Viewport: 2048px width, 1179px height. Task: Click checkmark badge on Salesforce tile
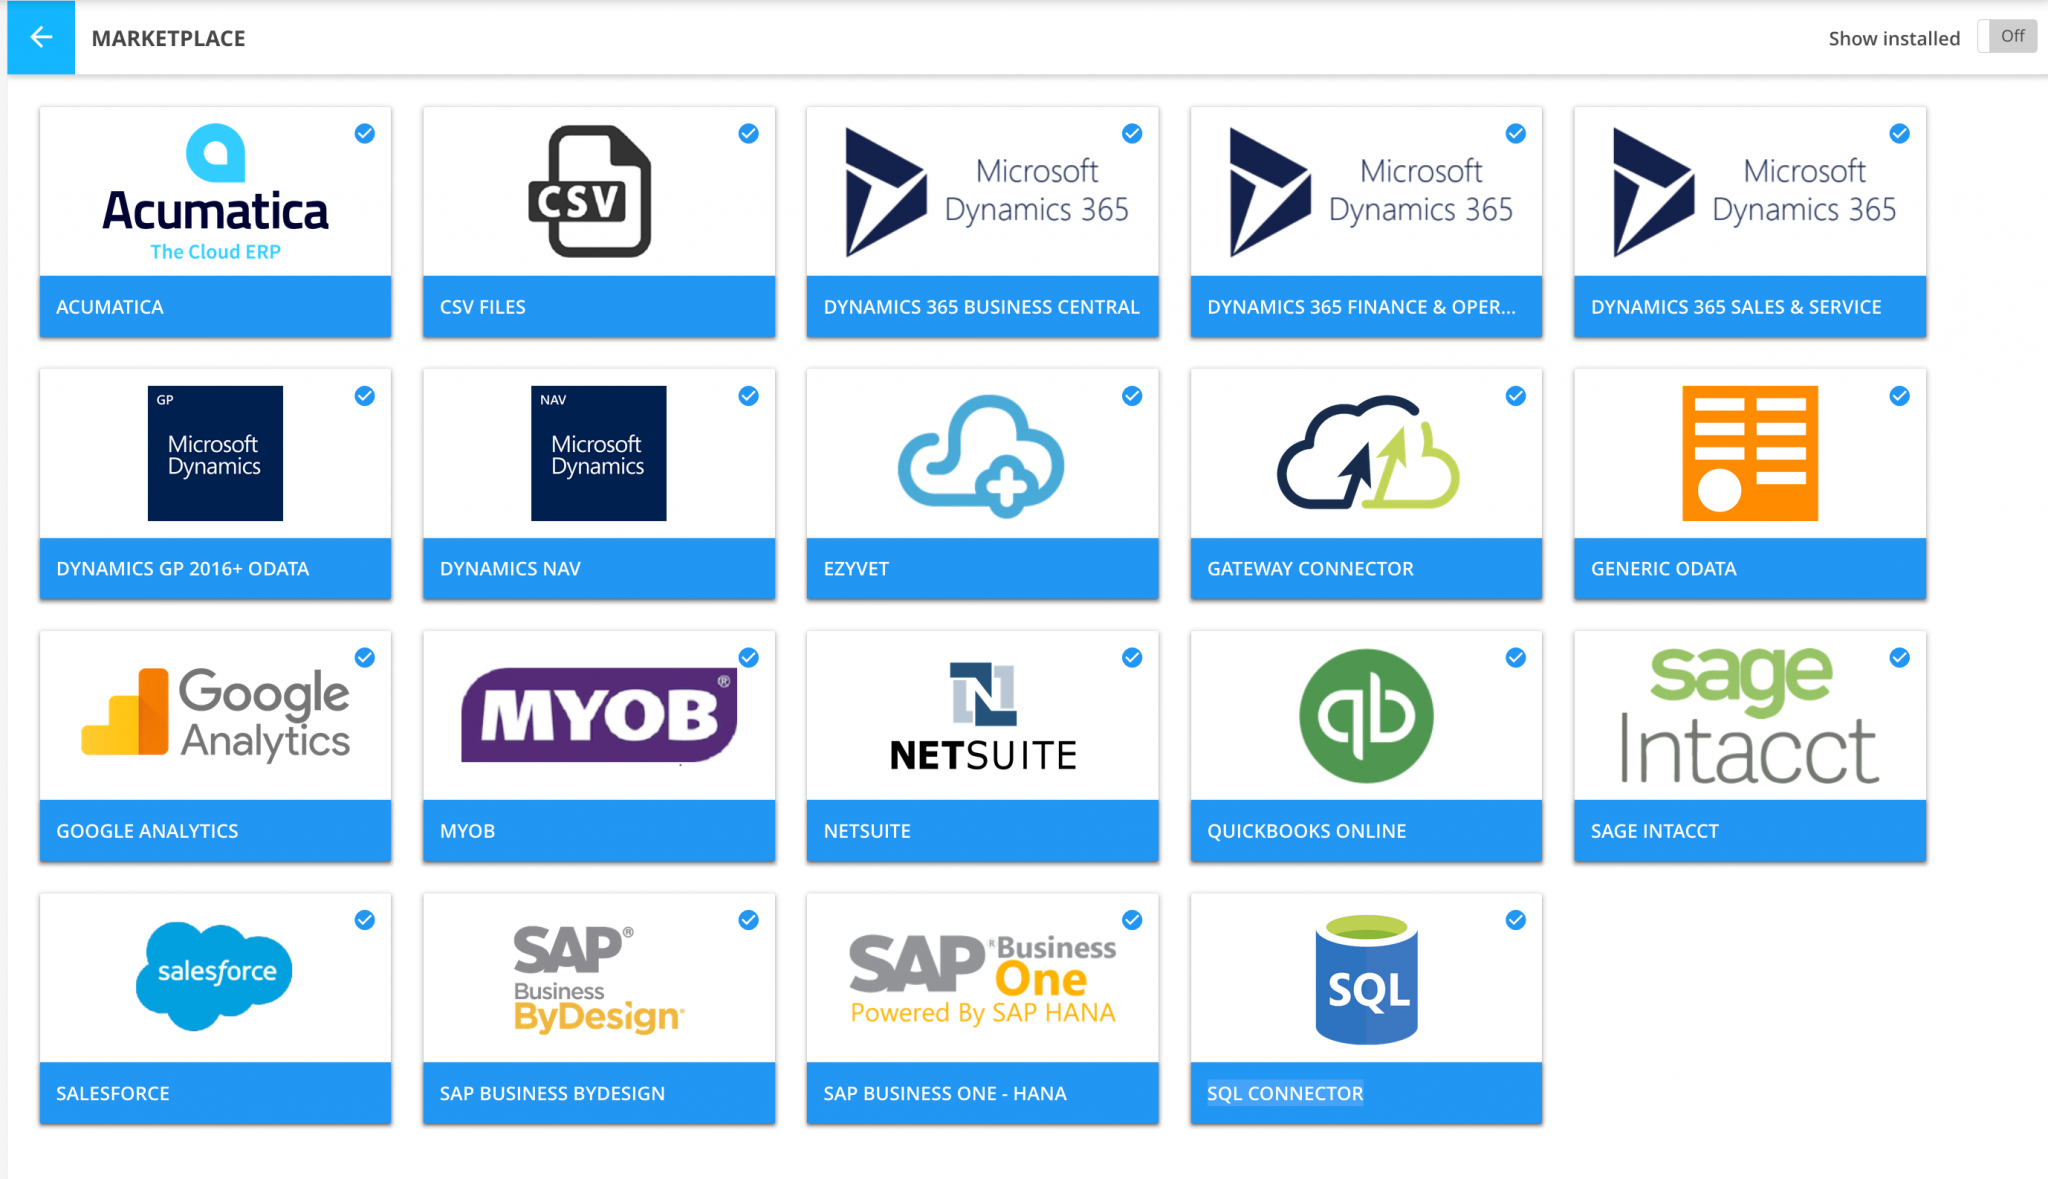(365, 920)
